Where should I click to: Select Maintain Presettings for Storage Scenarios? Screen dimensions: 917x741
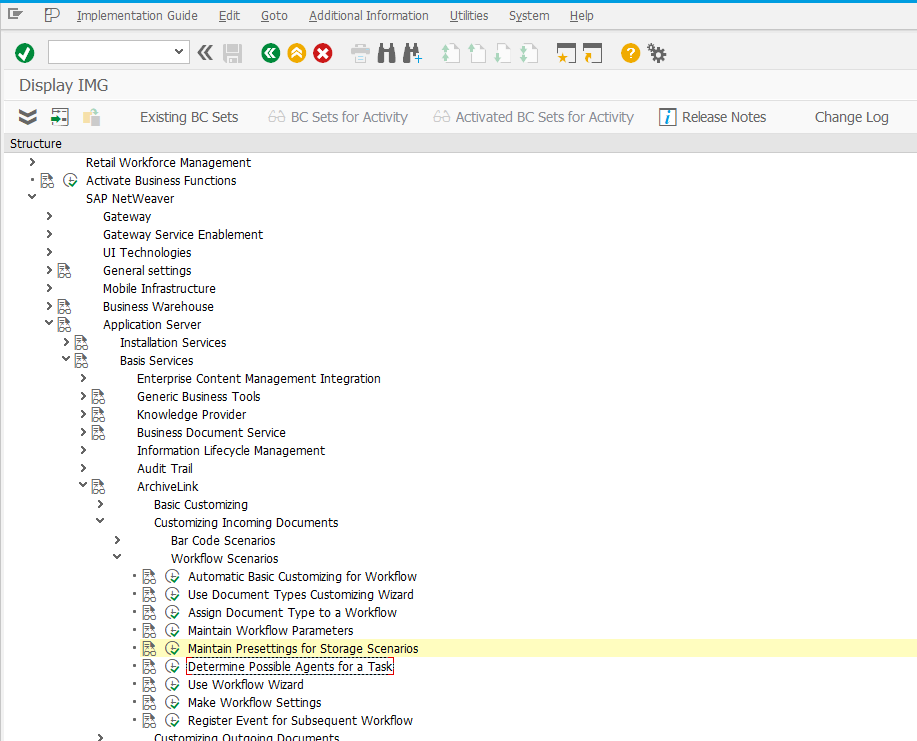[303, 649]
